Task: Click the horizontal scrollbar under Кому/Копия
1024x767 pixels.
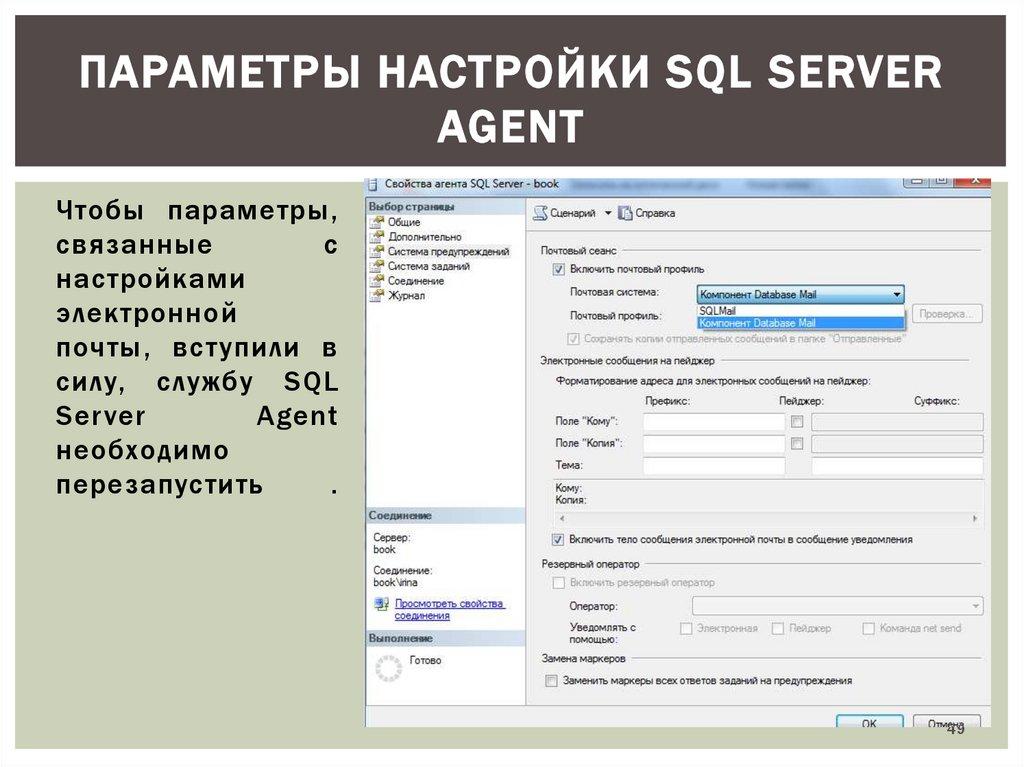Action: [x=767, y=519]
